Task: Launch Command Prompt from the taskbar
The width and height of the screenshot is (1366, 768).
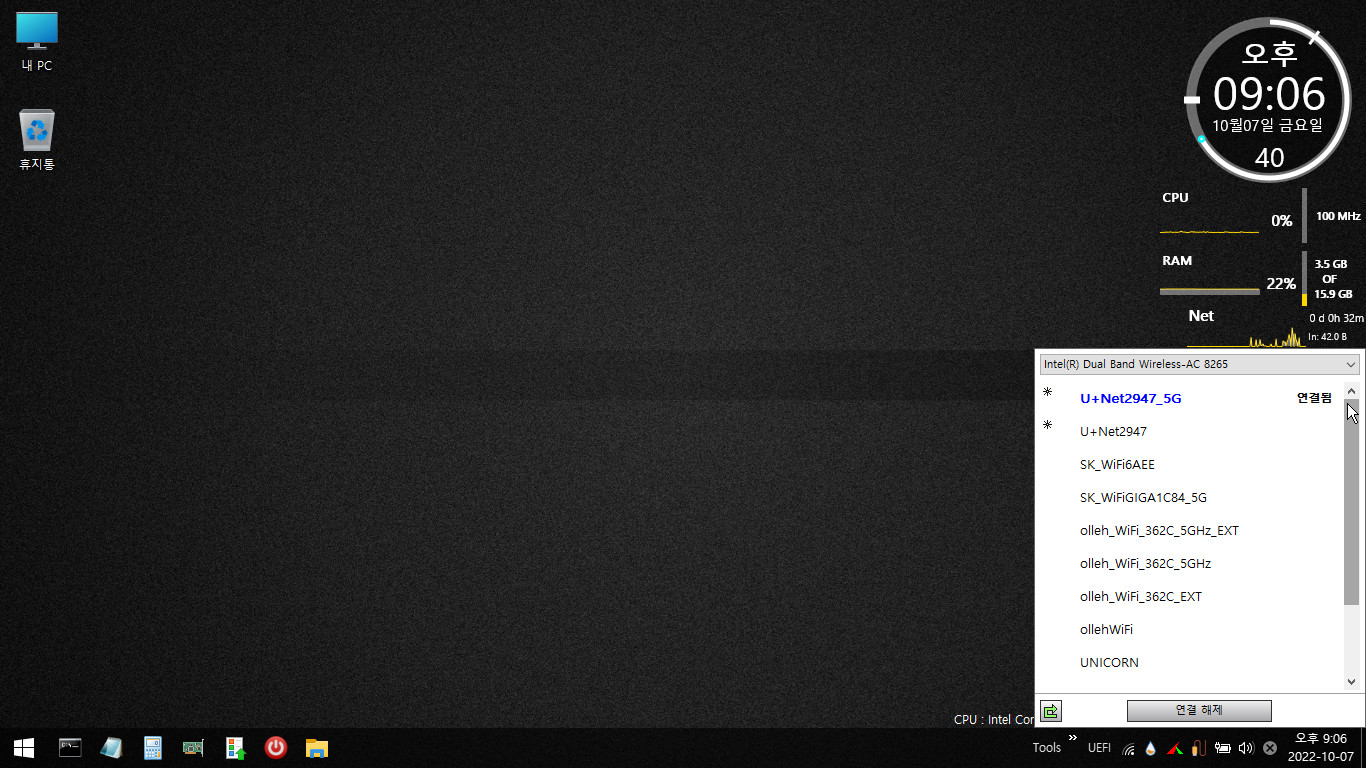Action: point(70,748)
